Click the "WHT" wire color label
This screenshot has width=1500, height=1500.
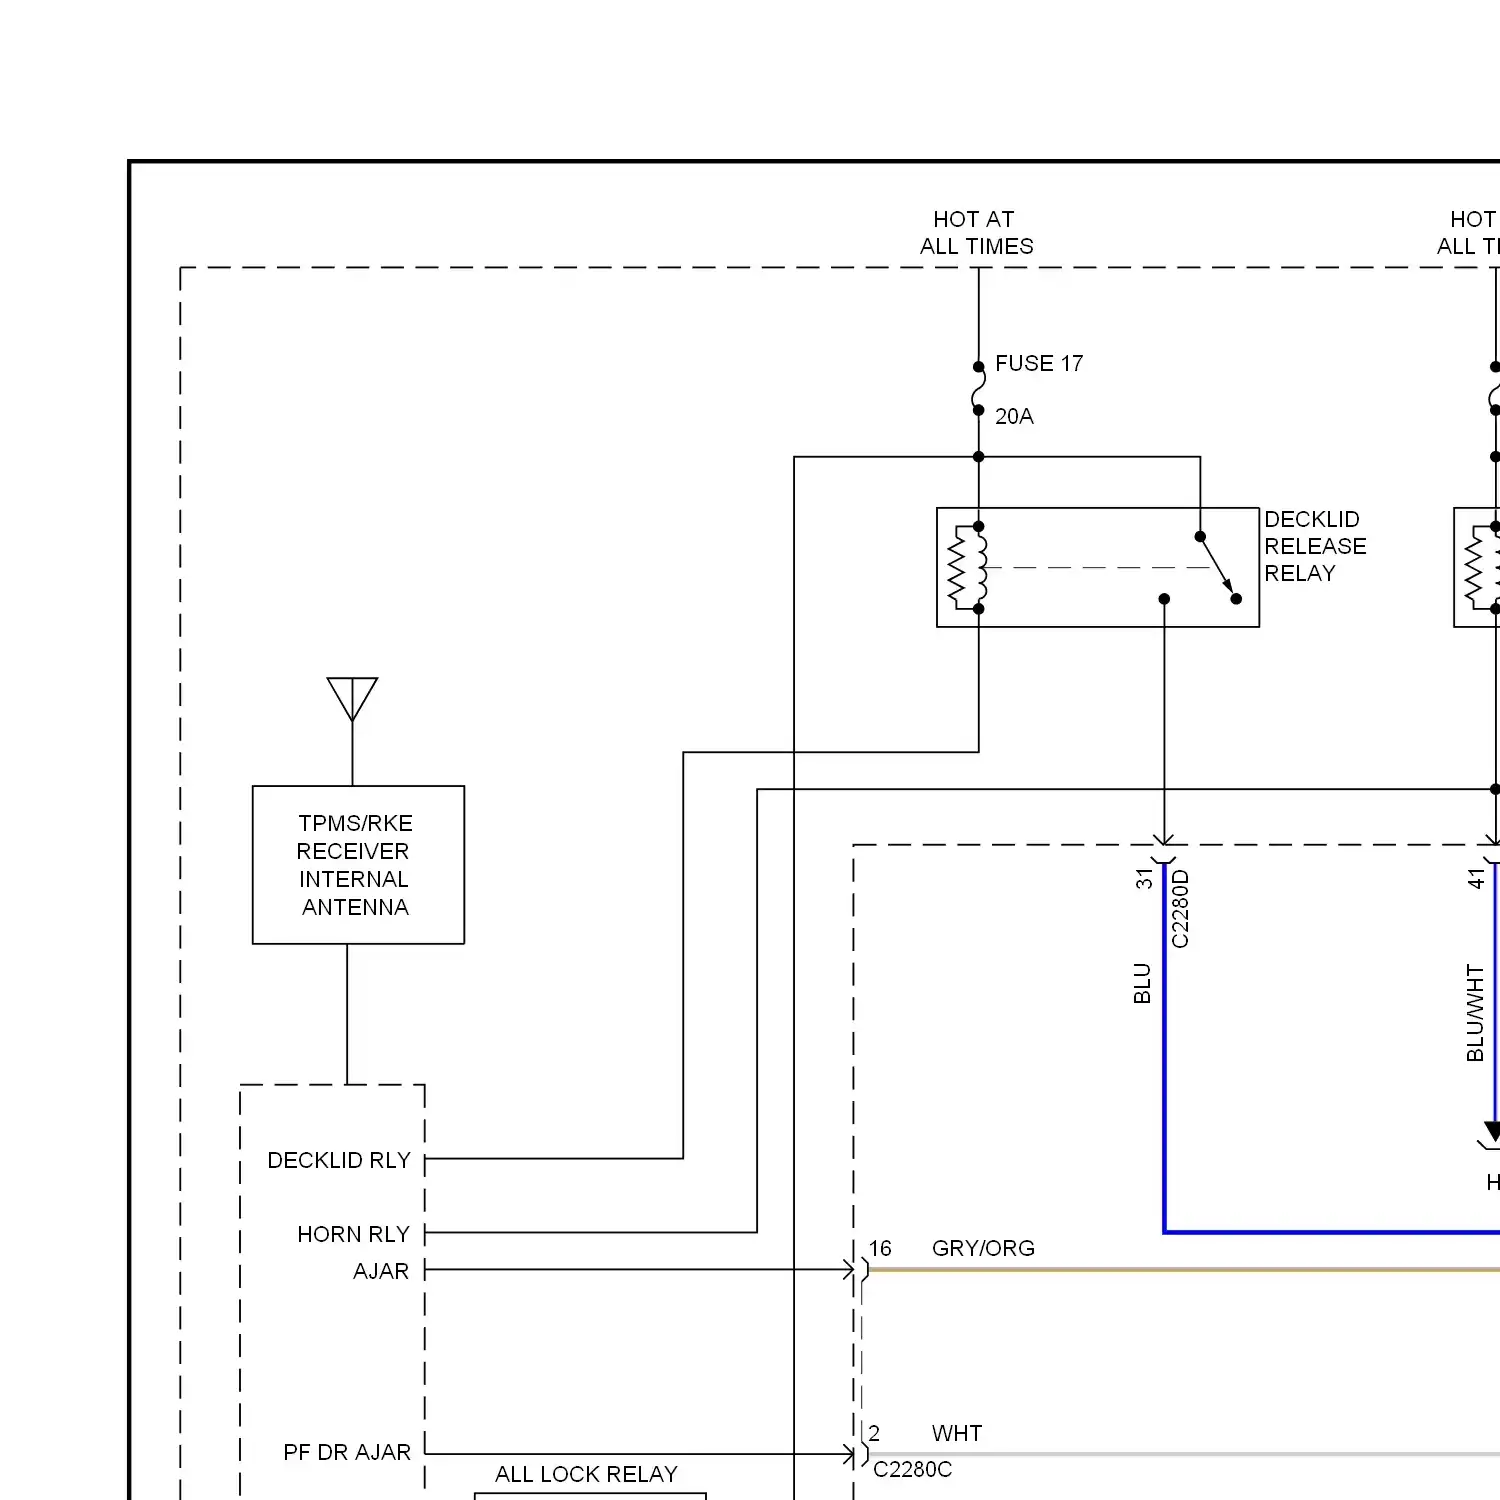click(957, 1433)
